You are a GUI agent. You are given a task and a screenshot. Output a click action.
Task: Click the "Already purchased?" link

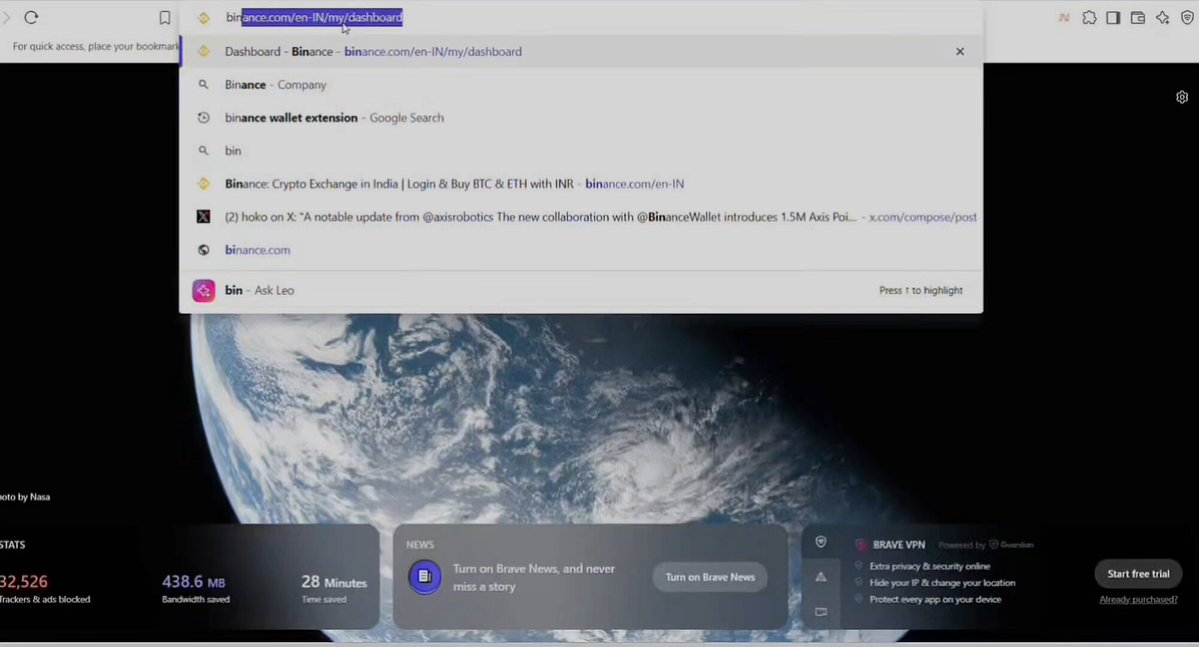click(x=1138, y=600)
